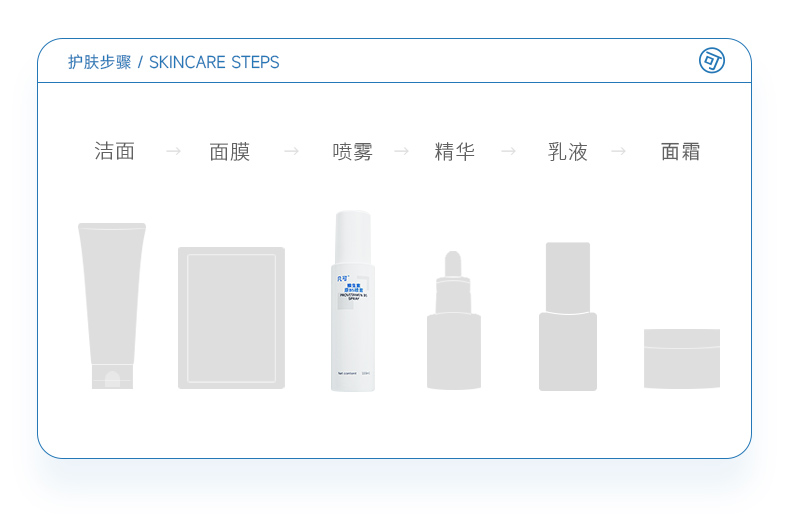Select the cleanser tube icon

click(112, 306)
